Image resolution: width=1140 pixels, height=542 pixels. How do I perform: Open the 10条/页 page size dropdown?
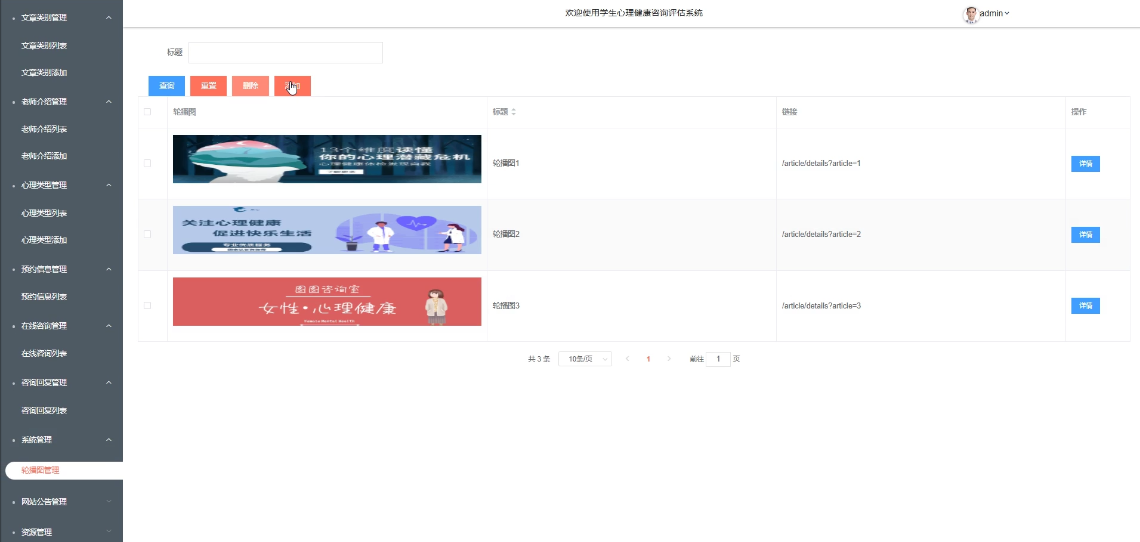[x=585, y=359]
